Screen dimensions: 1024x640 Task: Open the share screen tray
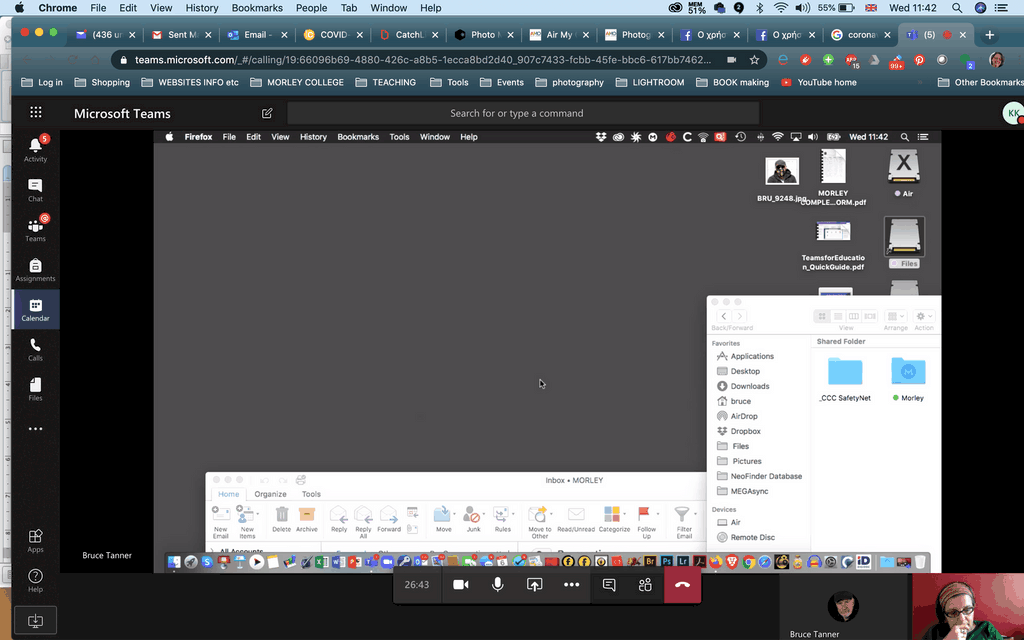(x=534, y=585)
